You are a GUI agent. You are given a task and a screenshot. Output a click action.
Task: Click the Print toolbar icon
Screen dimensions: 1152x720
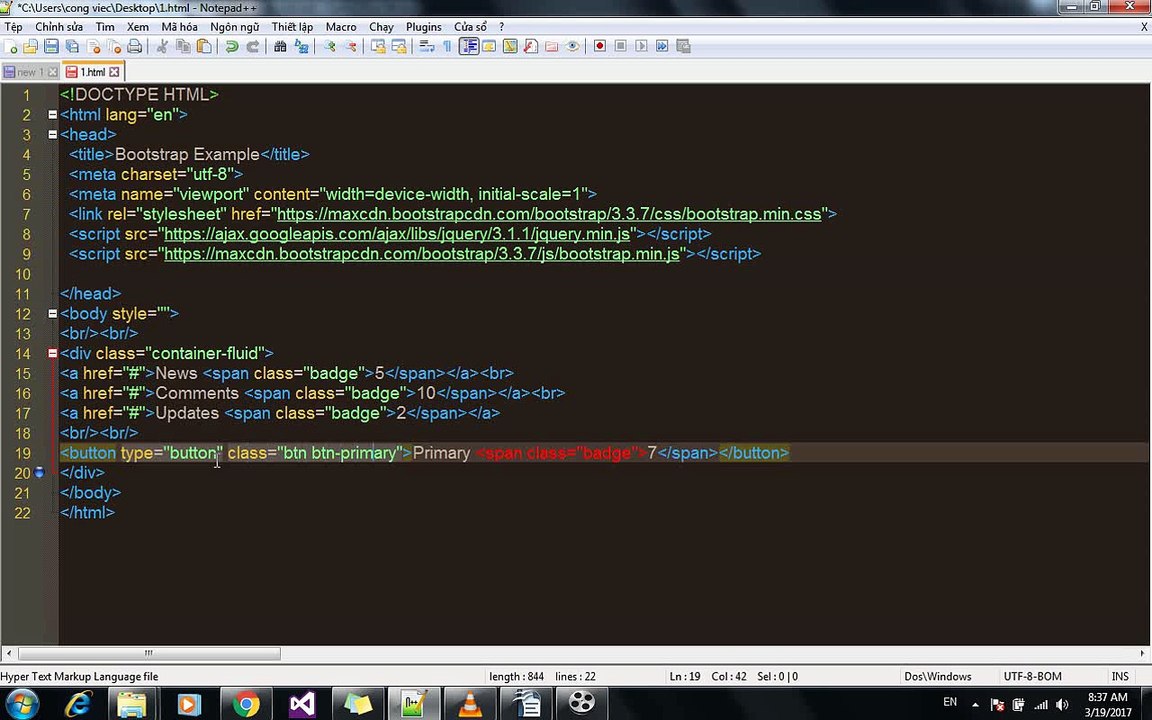pos(134,46)
